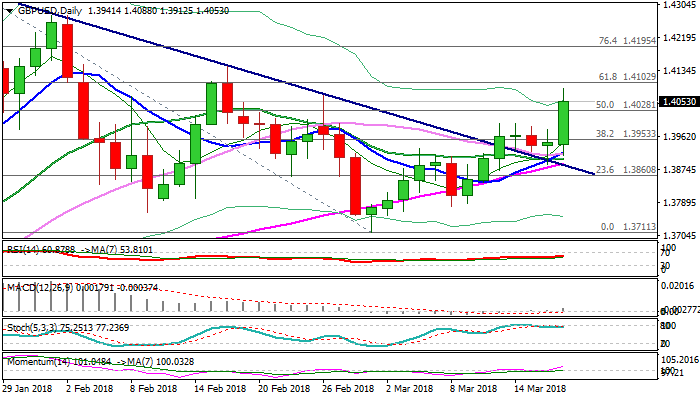Viewport: 700px width, 400px height.
Task: Click the last large green candle
Action: 563,123
